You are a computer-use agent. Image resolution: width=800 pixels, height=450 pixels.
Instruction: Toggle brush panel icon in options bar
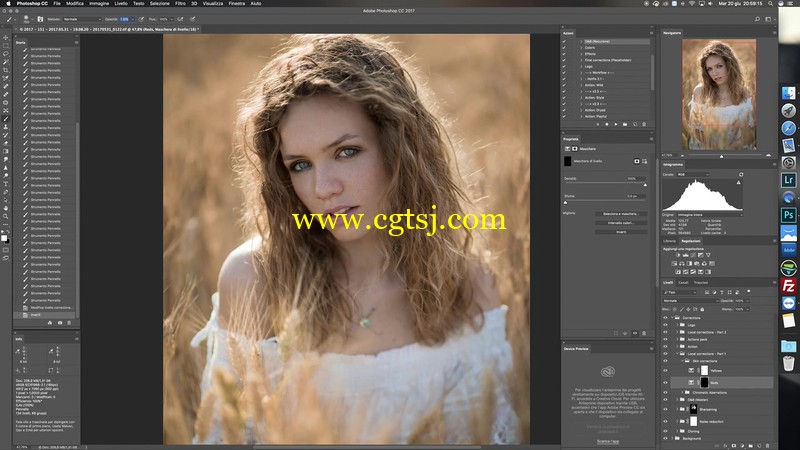(40, 19)
